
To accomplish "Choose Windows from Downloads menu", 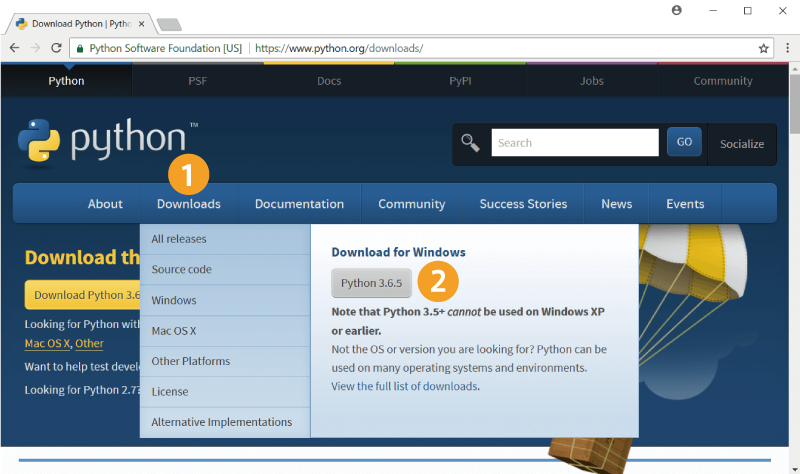I will click(x=225, y=300).
